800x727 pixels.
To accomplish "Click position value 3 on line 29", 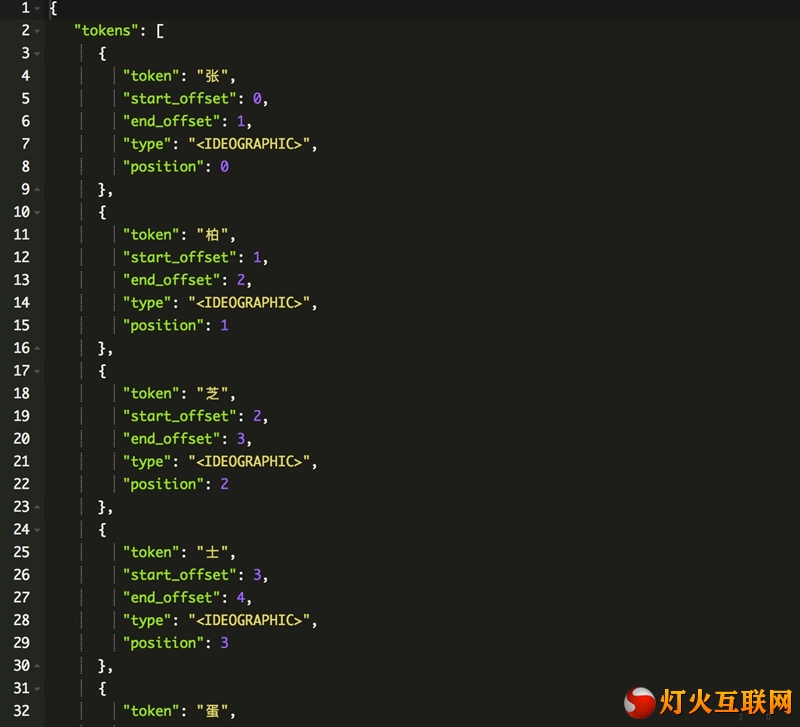I will pyautogui.click(x=224, y=643).
